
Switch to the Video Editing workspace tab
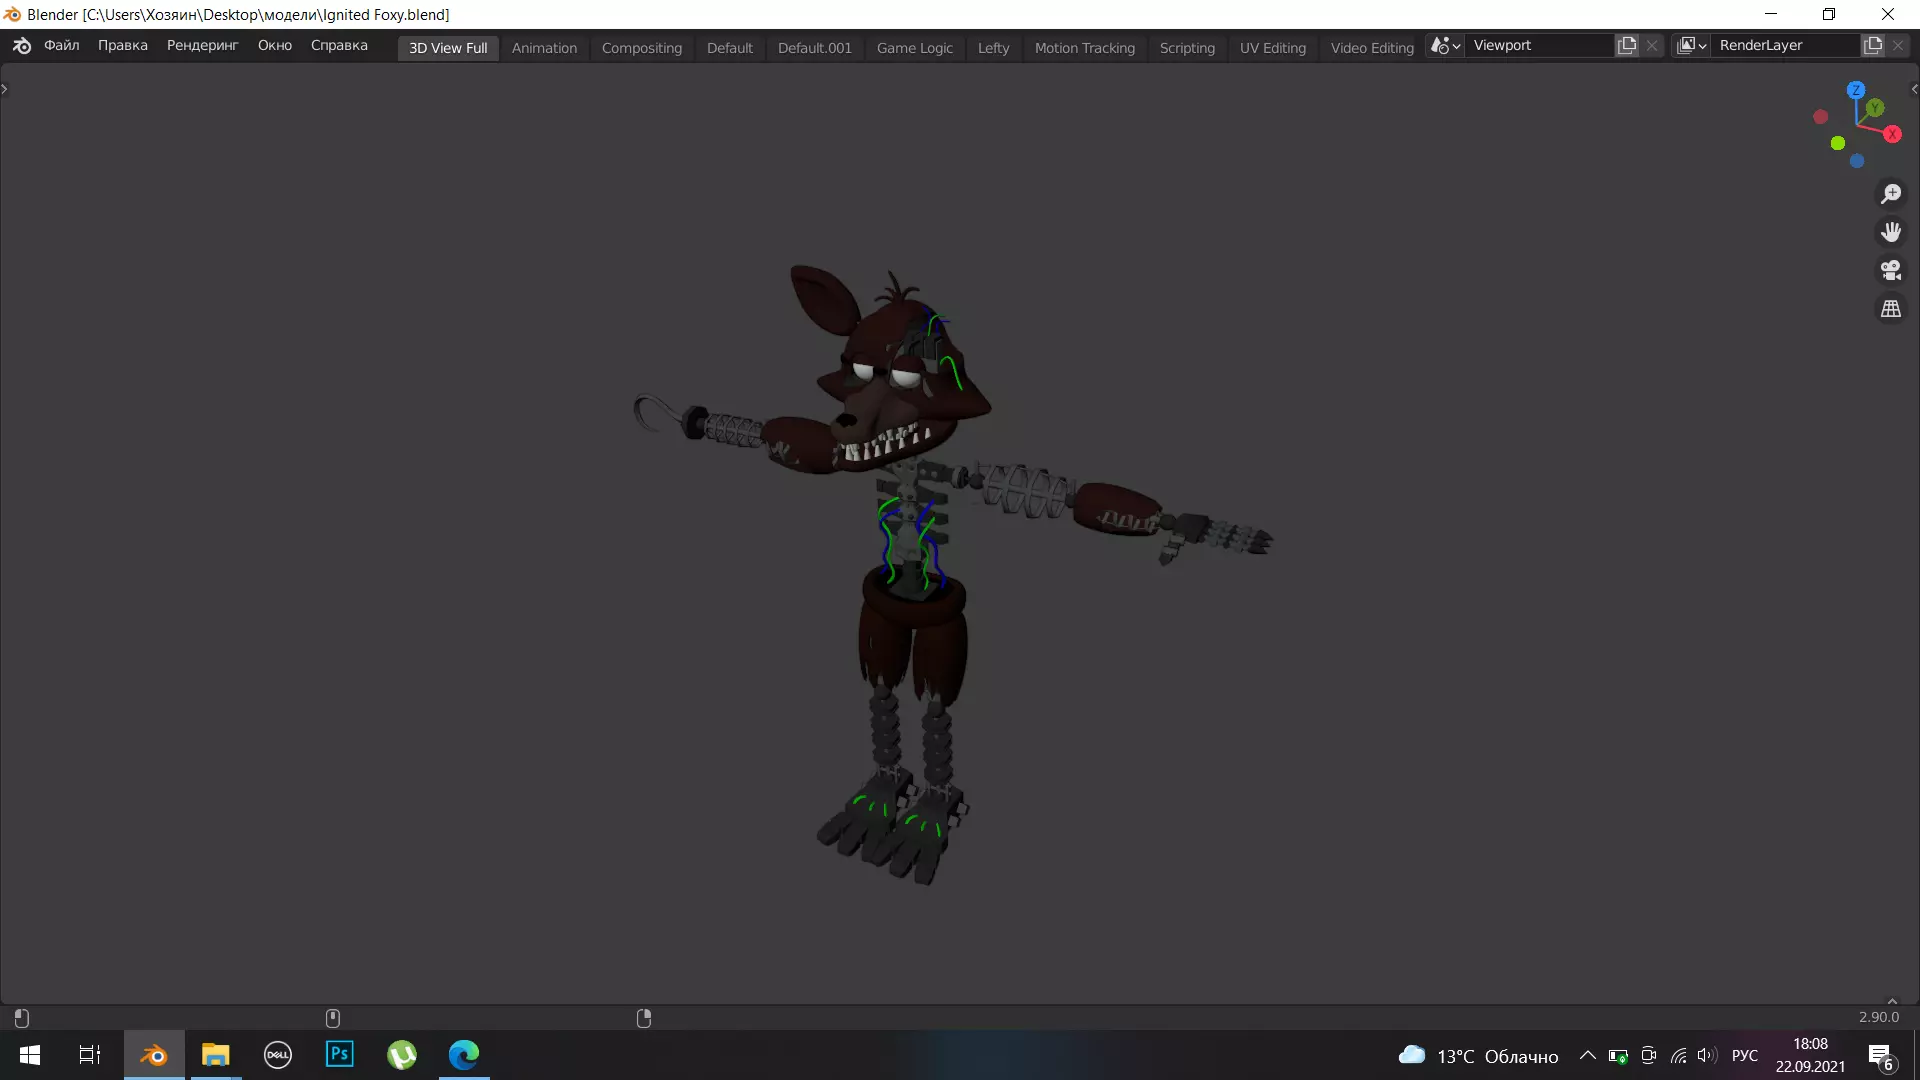[x=1372, y=48]
